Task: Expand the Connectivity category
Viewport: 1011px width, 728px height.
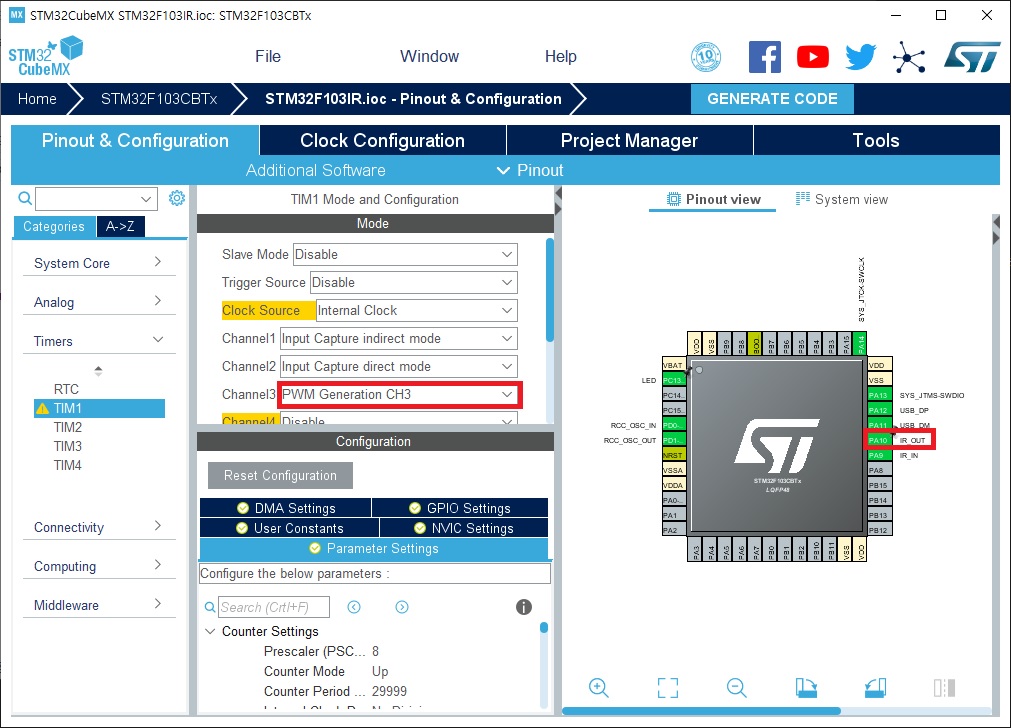Action: point(99,527)
